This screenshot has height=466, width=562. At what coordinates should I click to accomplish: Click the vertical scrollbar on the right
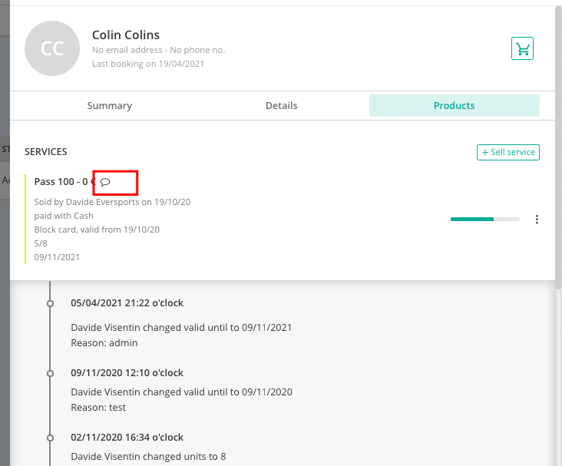[x=558, y=147]
